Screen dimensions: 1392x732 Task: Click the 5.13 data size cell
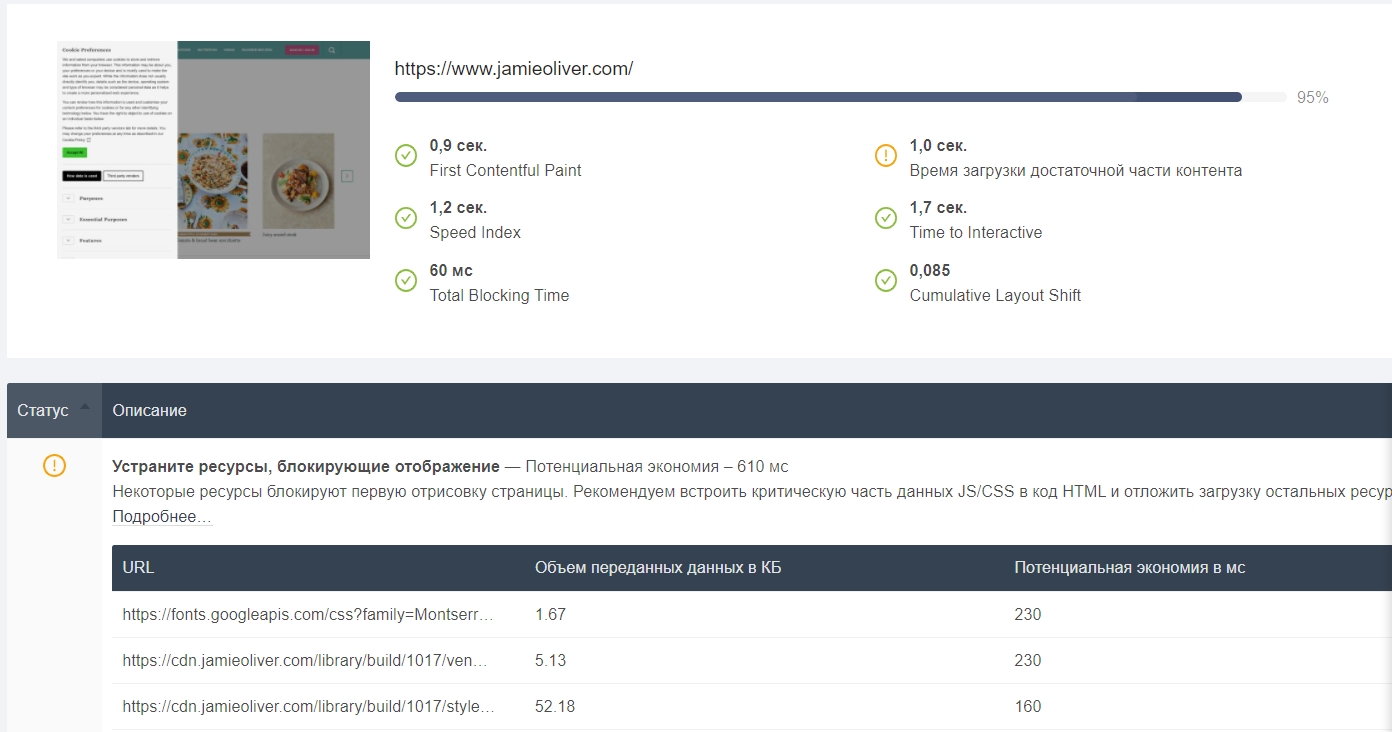[x=550, y=660]
